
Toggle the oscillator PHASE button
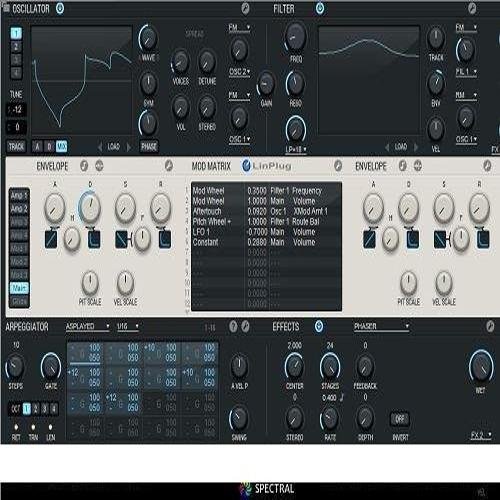tap(149, 146)
